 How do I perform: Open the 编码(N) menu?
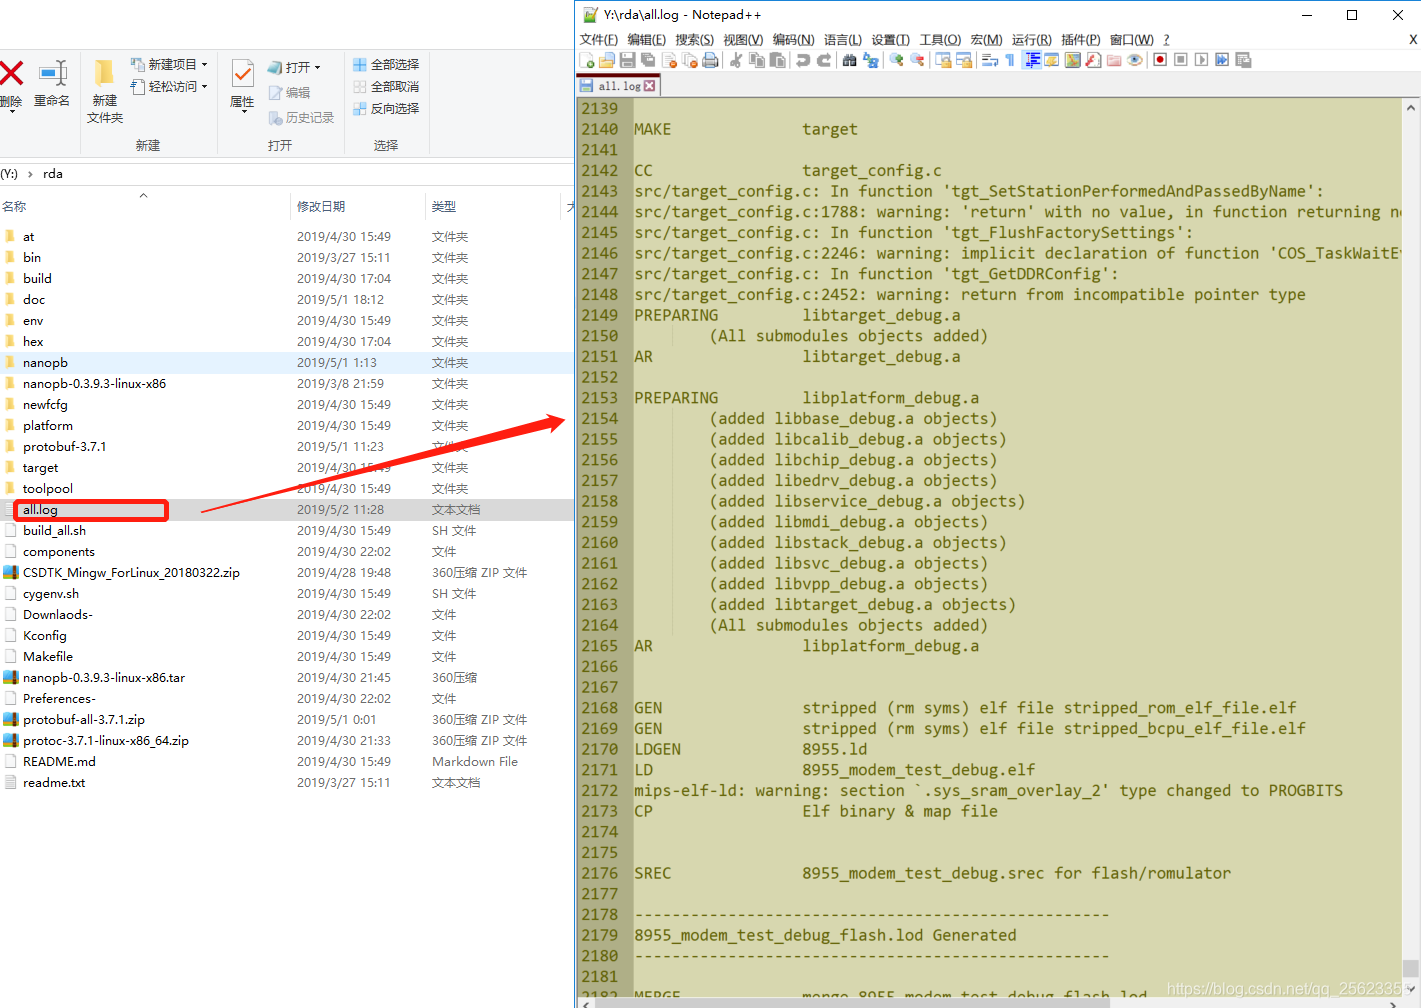click(793, 40)
